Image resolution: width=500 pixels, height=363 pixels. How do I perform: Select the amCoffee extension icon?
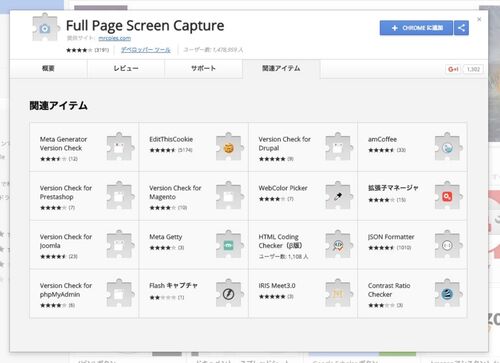pyautogui.click(x=448, y=147)
